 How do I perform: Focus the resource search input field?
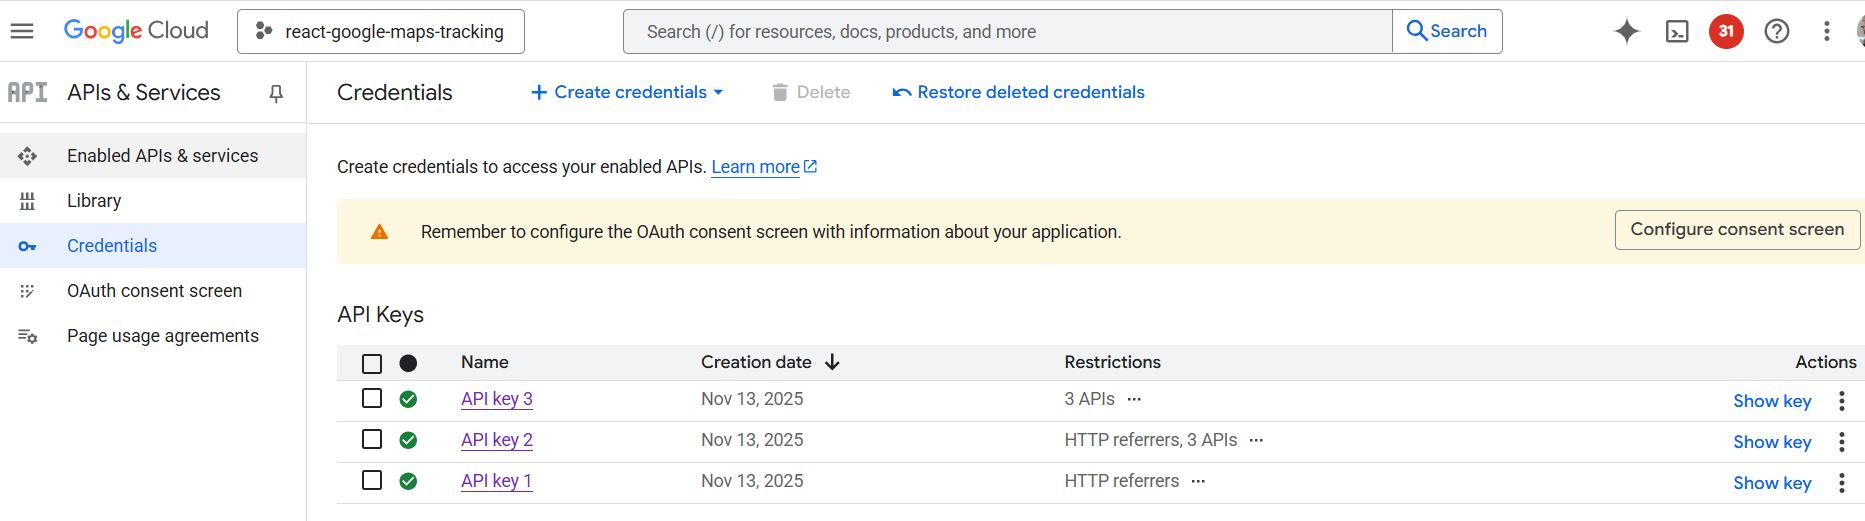pyautogui.click(x=1007, y=32)
